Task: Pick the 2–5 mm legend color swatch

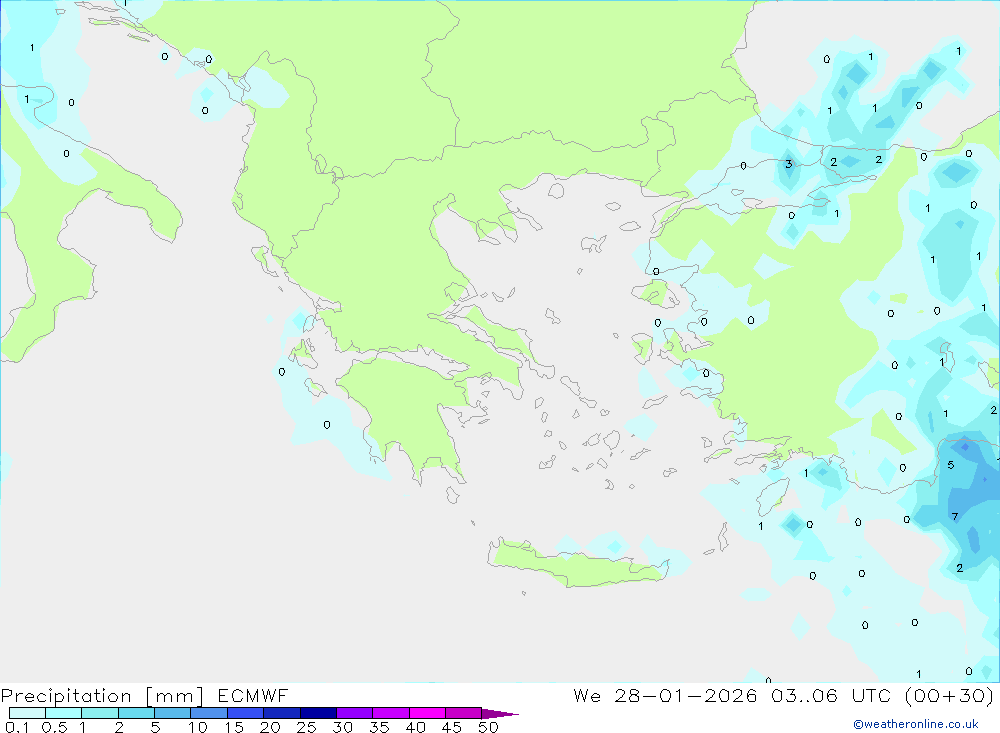Action: click(136, 713)
